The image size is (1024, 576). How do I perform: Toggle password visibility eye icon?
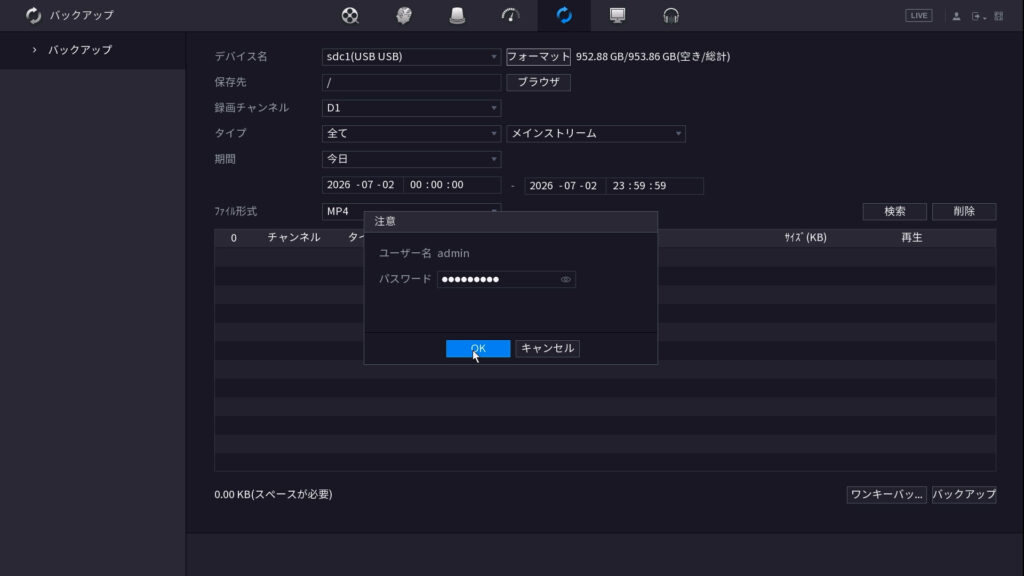566,280
